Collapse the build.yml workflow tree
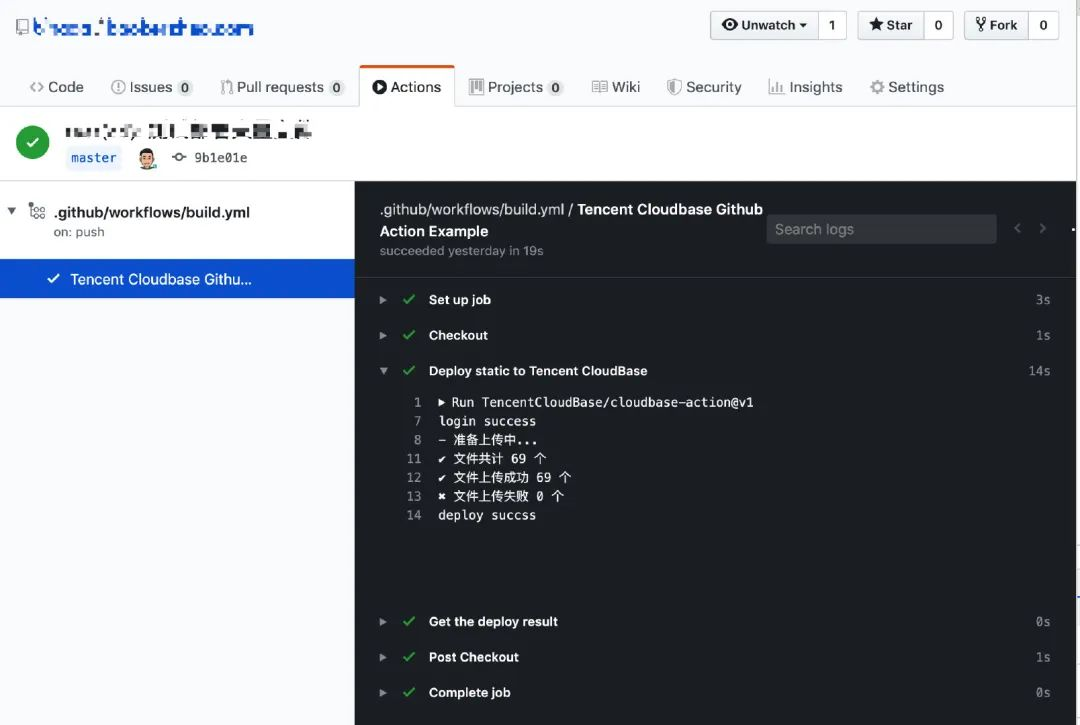 coord(12,211)
